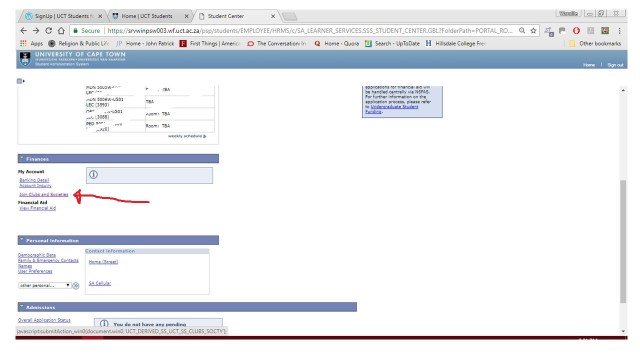Open Home - John Patrick bookmark
Screen dimensions: 640x360
pos(145,43)
